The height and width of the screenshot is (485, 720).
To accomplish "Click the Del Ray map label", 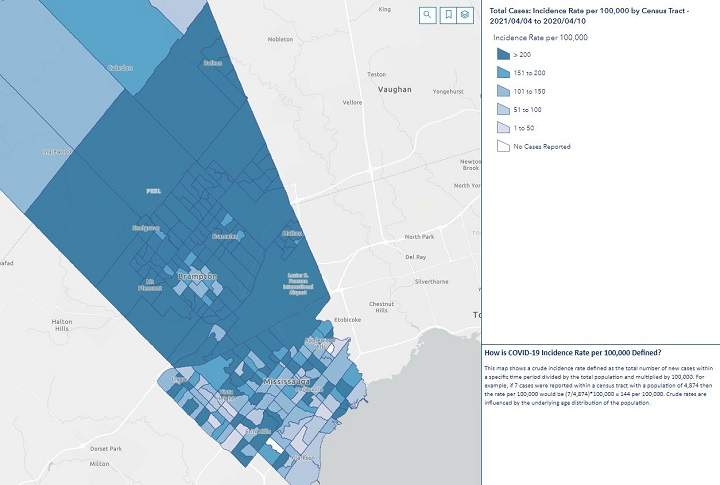I will [x=416, y=257].
